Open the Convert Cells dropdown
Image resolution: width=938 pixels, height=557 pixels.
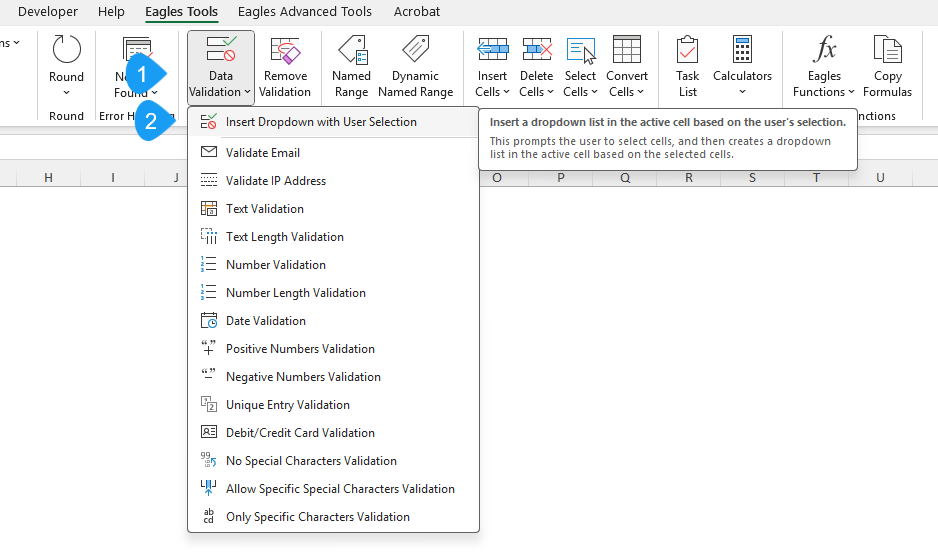[627, 66]
